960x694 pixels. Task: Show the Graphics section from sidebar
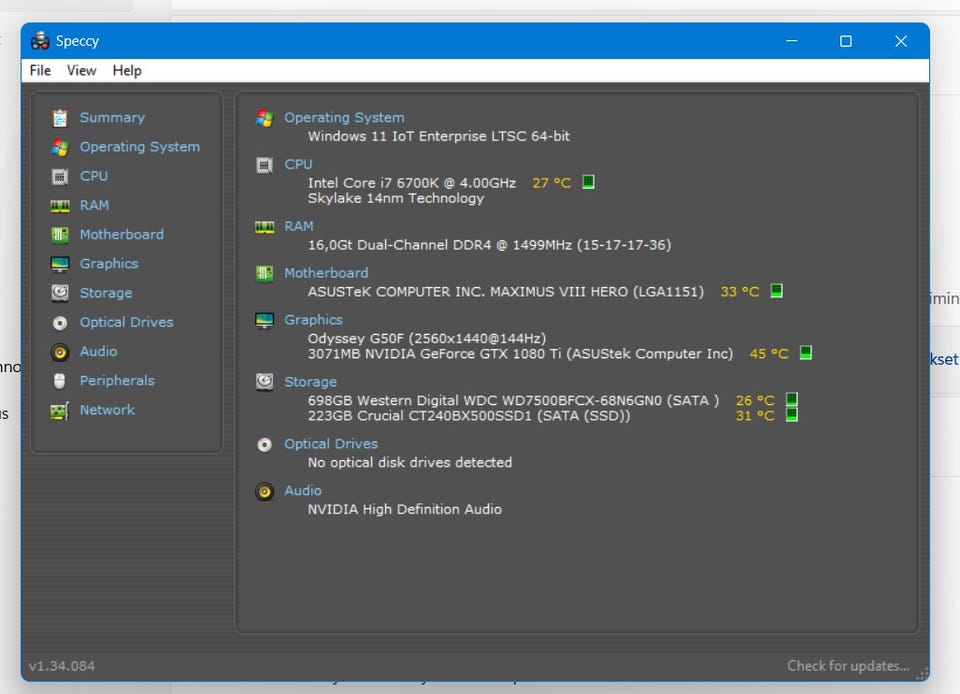coord(109,264)
